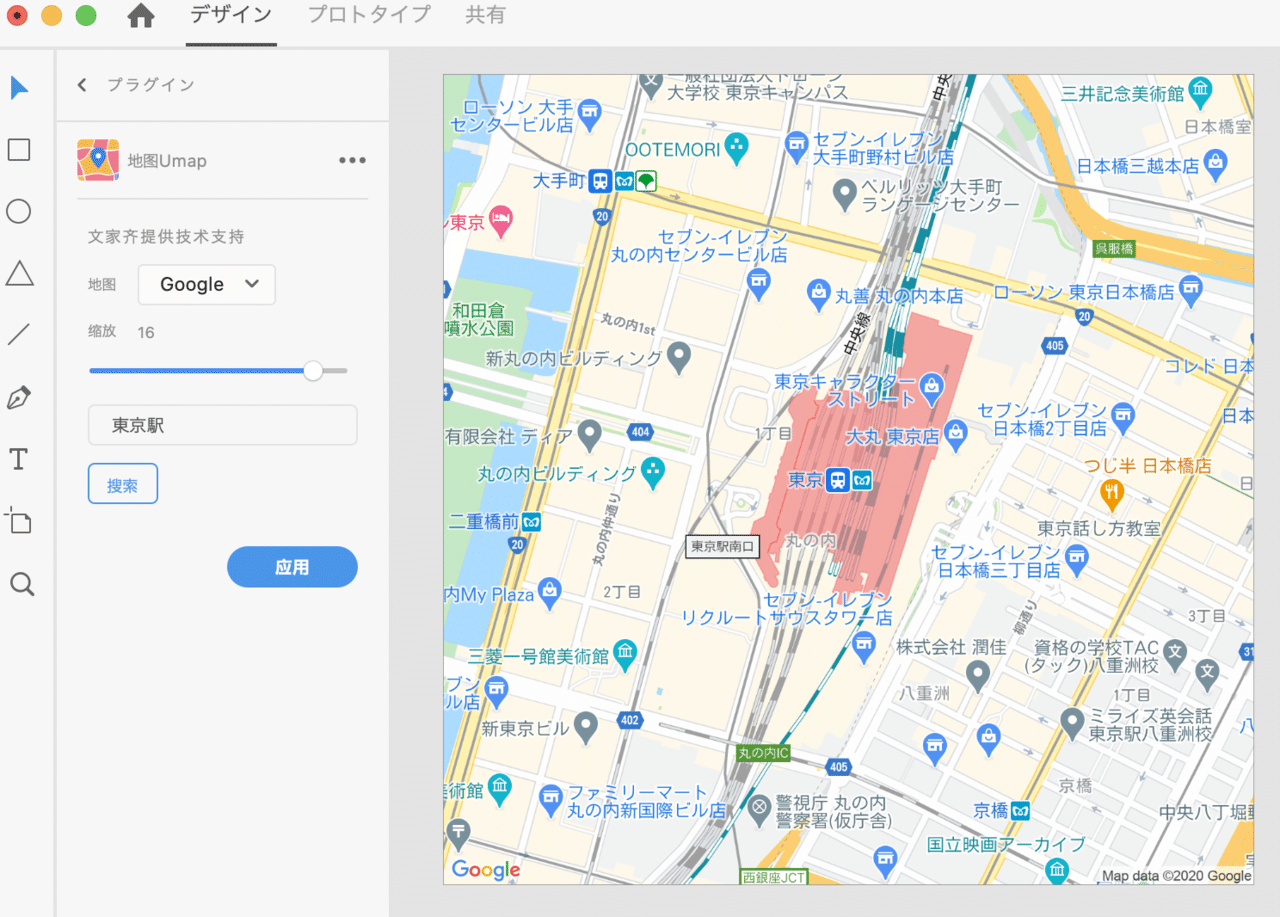Select the Text tool
This screenshot has height=917, width=1280.
pos(18,459)
